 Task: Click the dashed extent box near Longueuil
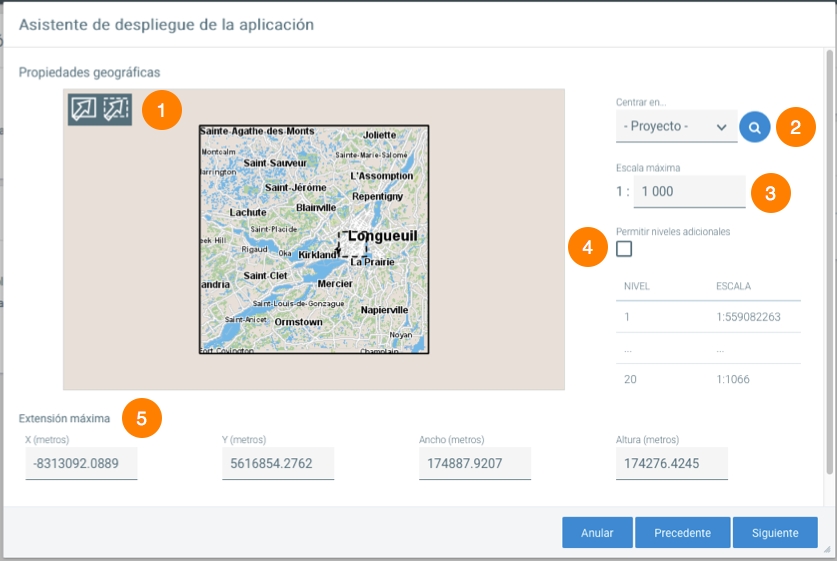pyautogui.click(x=353, y=244)
